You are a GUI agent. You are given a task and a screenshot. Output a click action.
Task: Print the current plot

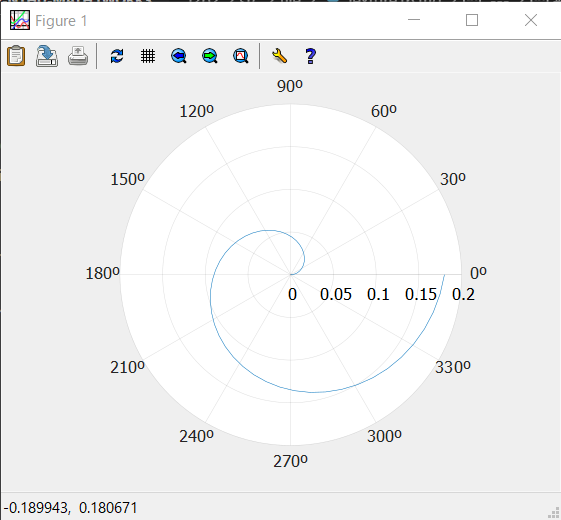[78, 56]
